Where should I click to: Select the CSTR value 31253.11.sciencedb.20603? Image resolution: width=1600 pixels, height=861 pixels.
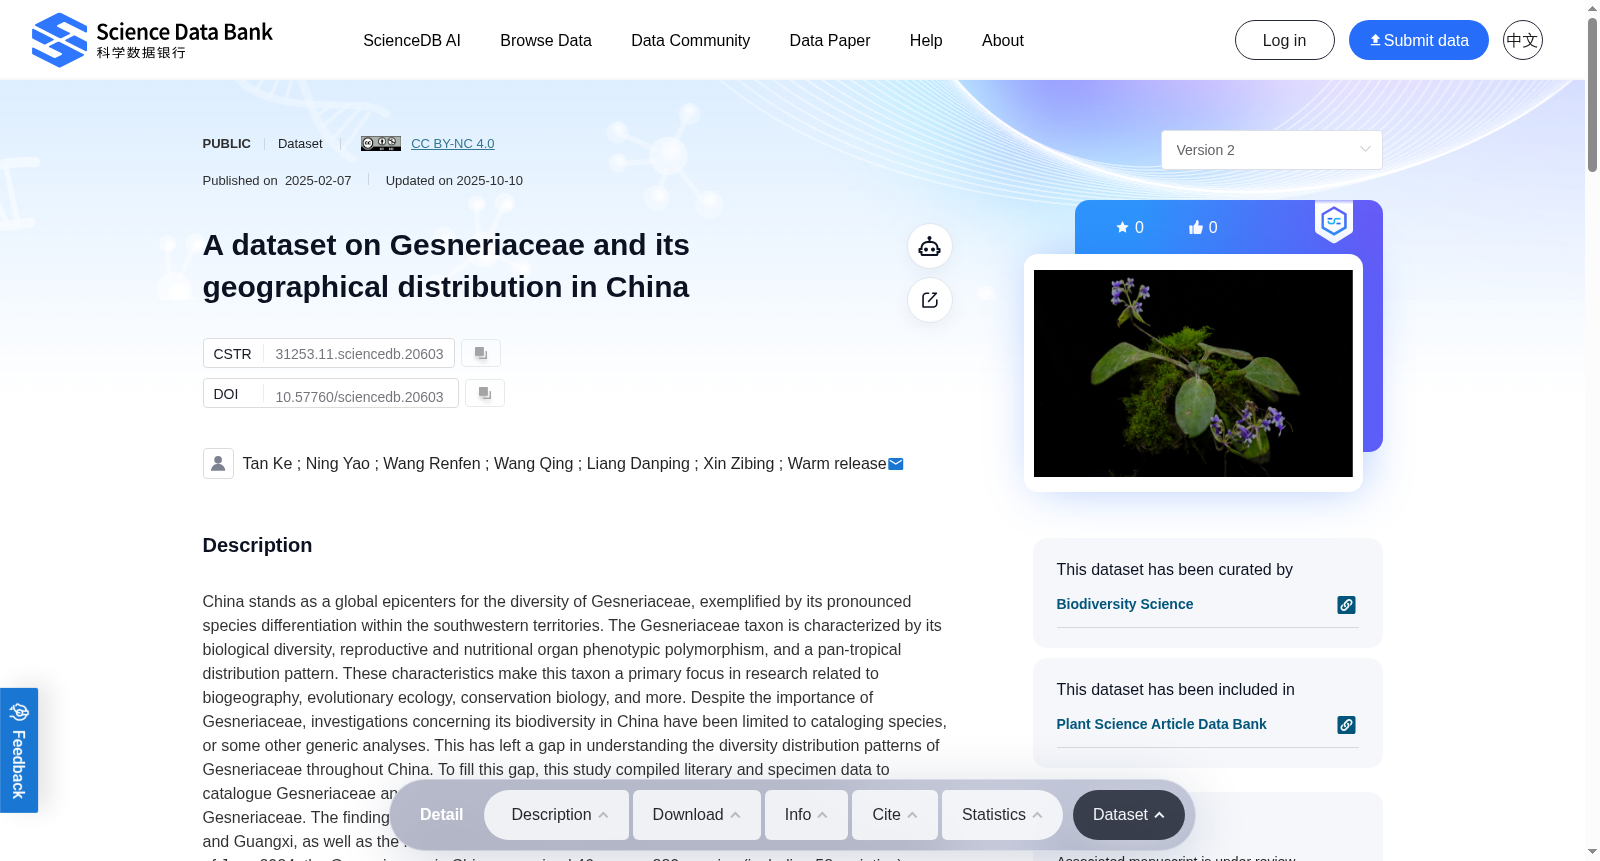coord(360,354)
